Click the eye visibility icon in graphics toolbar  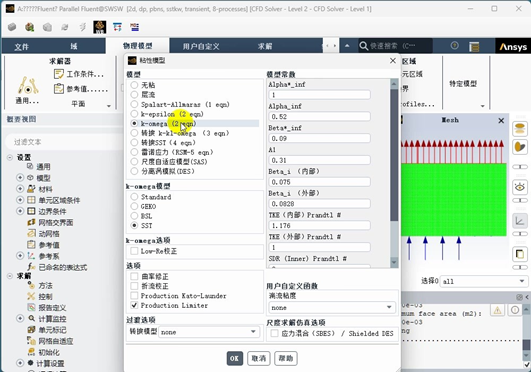[519, 187]
